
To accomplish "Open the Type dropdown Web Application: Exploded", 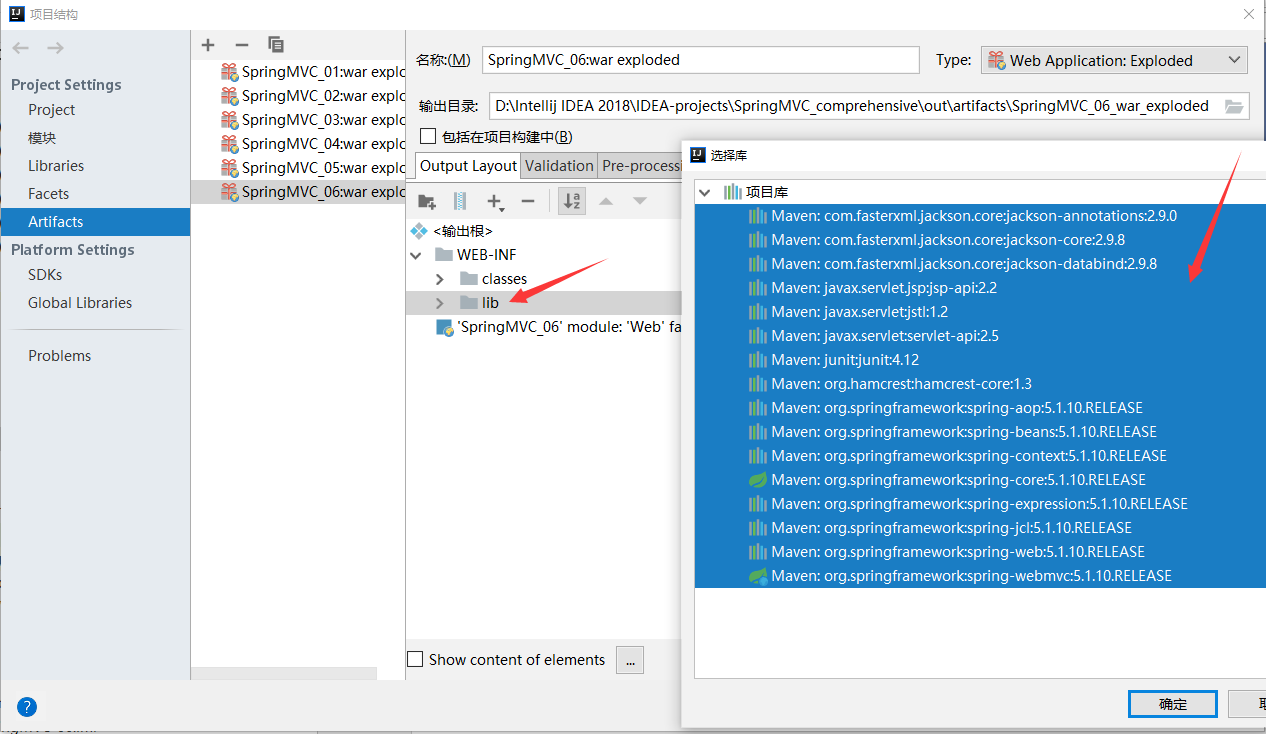I will pos(1114,60).
